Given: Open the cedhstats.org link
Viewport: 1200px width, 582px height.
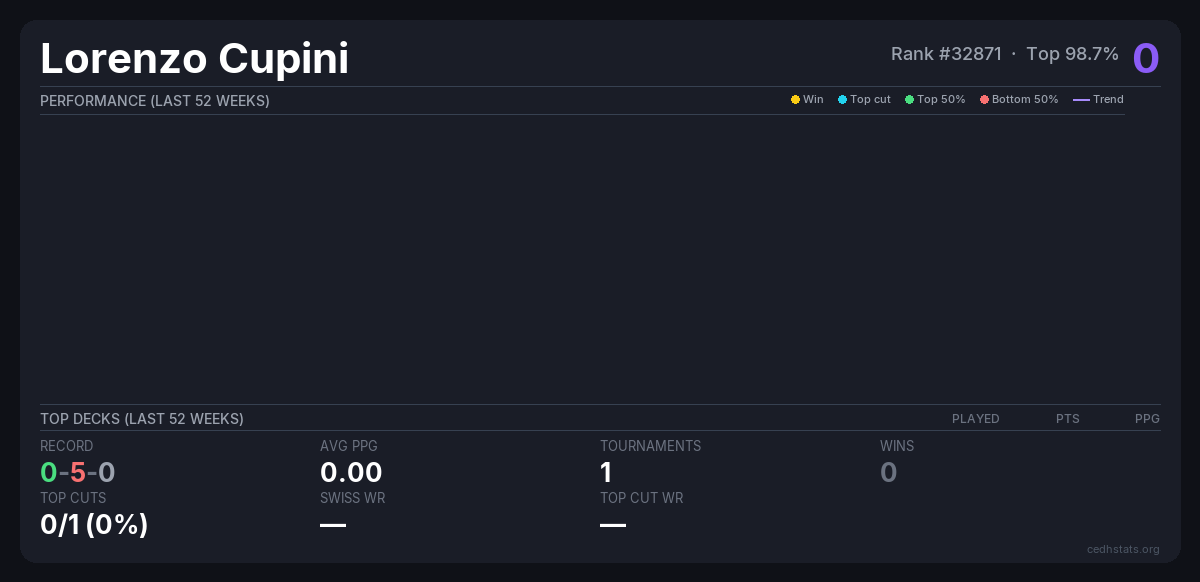Looking at the screenshot, I should point(1123,549).
